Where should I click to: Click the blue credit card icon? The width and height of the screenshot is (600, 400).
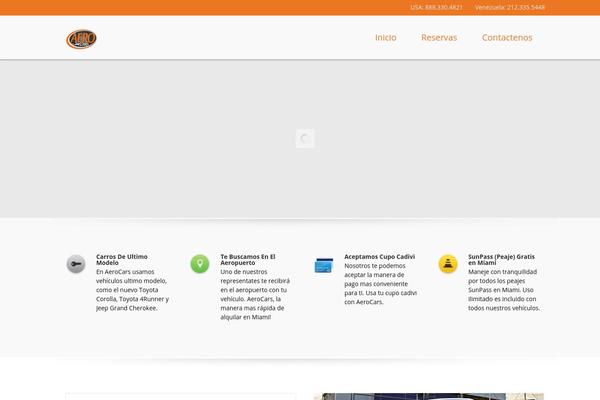(324, 265)
